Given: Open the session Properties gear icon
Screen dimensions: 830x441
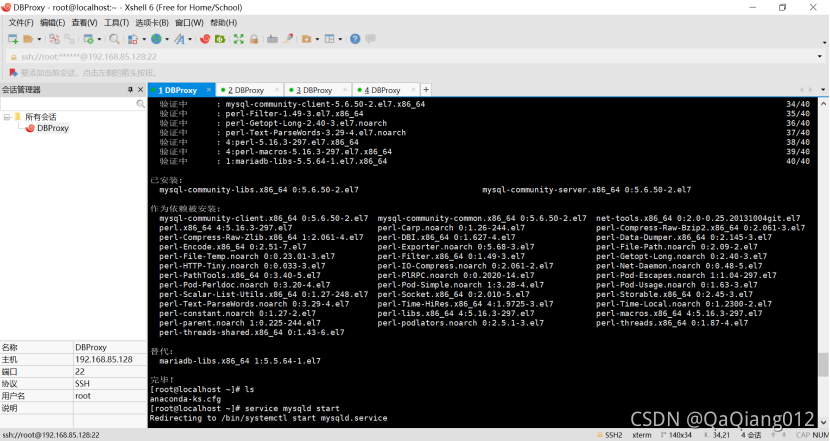Looking at the screenshot, I should pyautogui.click(x=88, y=39).
